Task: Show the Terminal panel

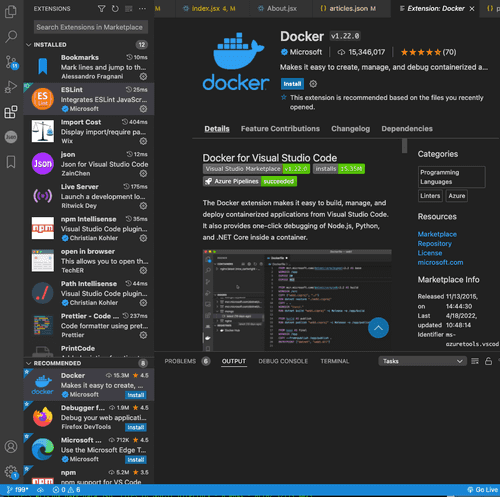Action: tap(335, 361)
